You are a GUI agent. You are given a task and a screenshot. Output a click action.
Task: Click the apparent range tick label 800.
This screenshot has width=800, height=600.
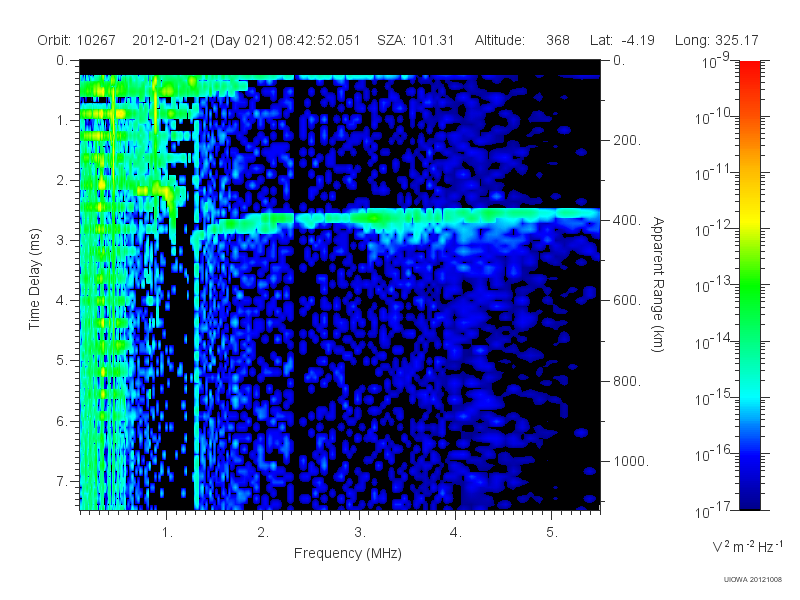point(627,381)
